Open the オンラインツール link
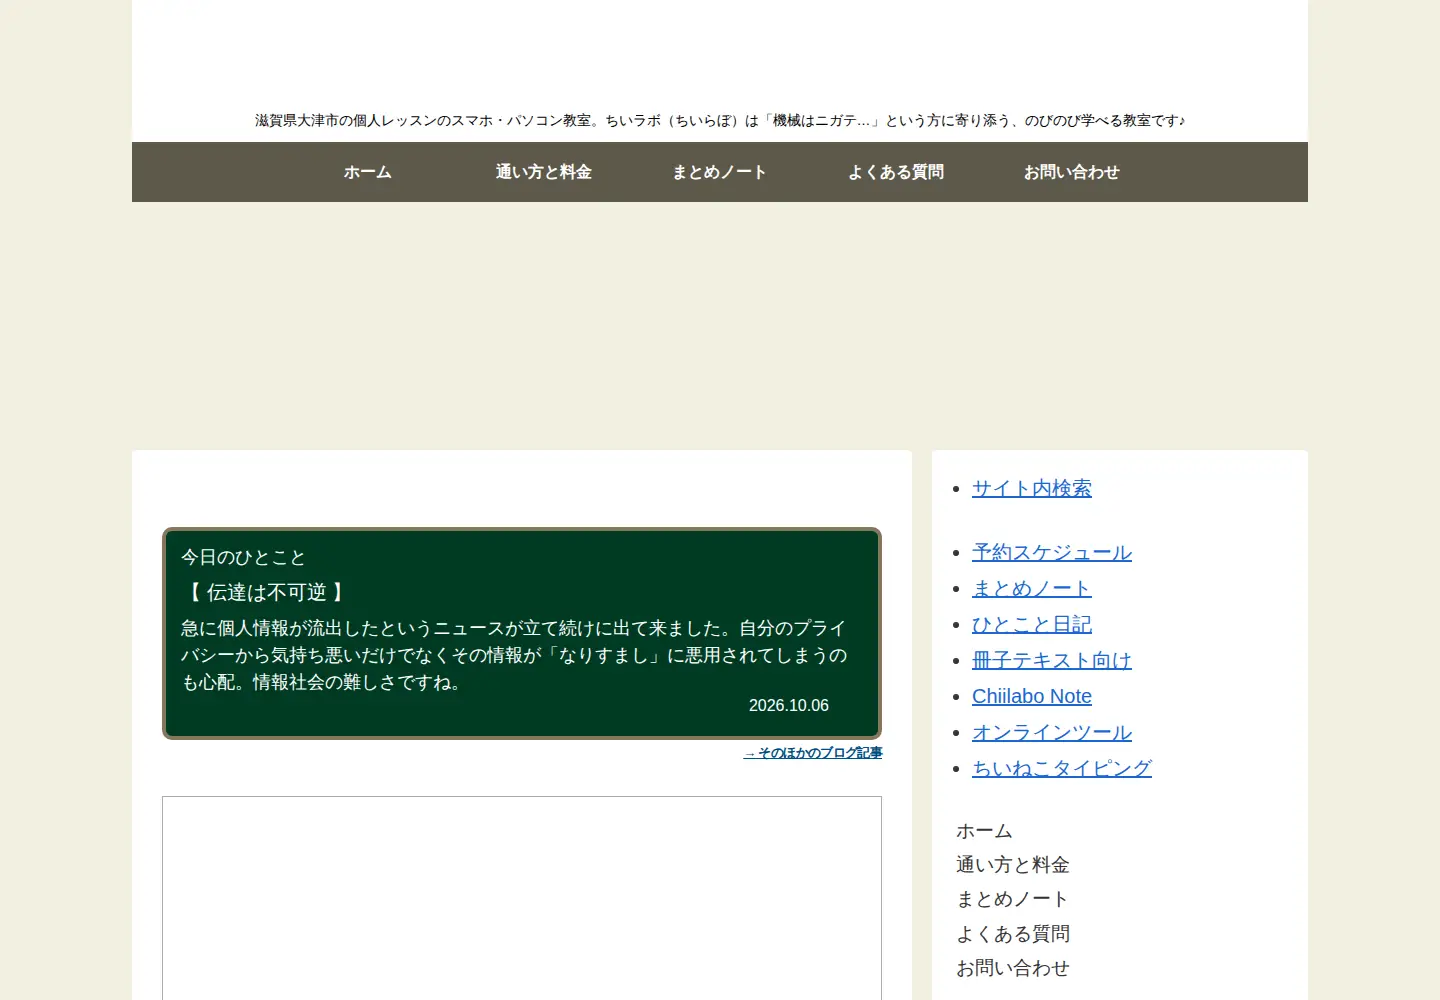This screenshot has width=1440, height=1000. pos(1052,732)
